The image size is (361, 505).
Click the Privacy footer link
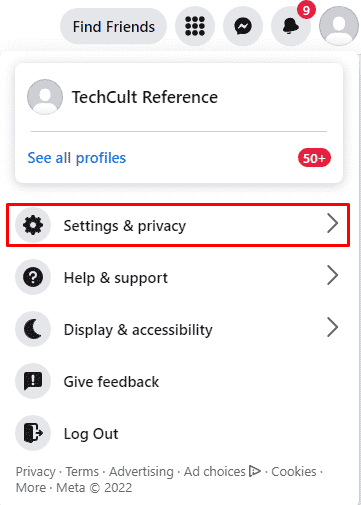(36, 472)
